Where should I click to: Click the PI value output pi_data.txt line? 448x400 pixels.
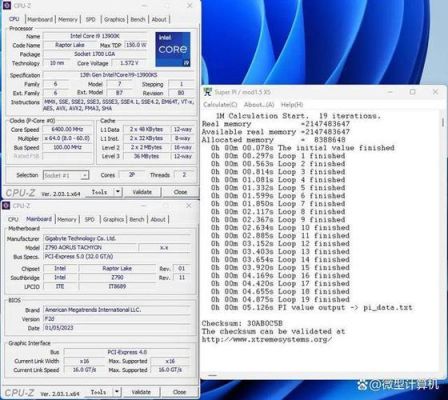311,307
